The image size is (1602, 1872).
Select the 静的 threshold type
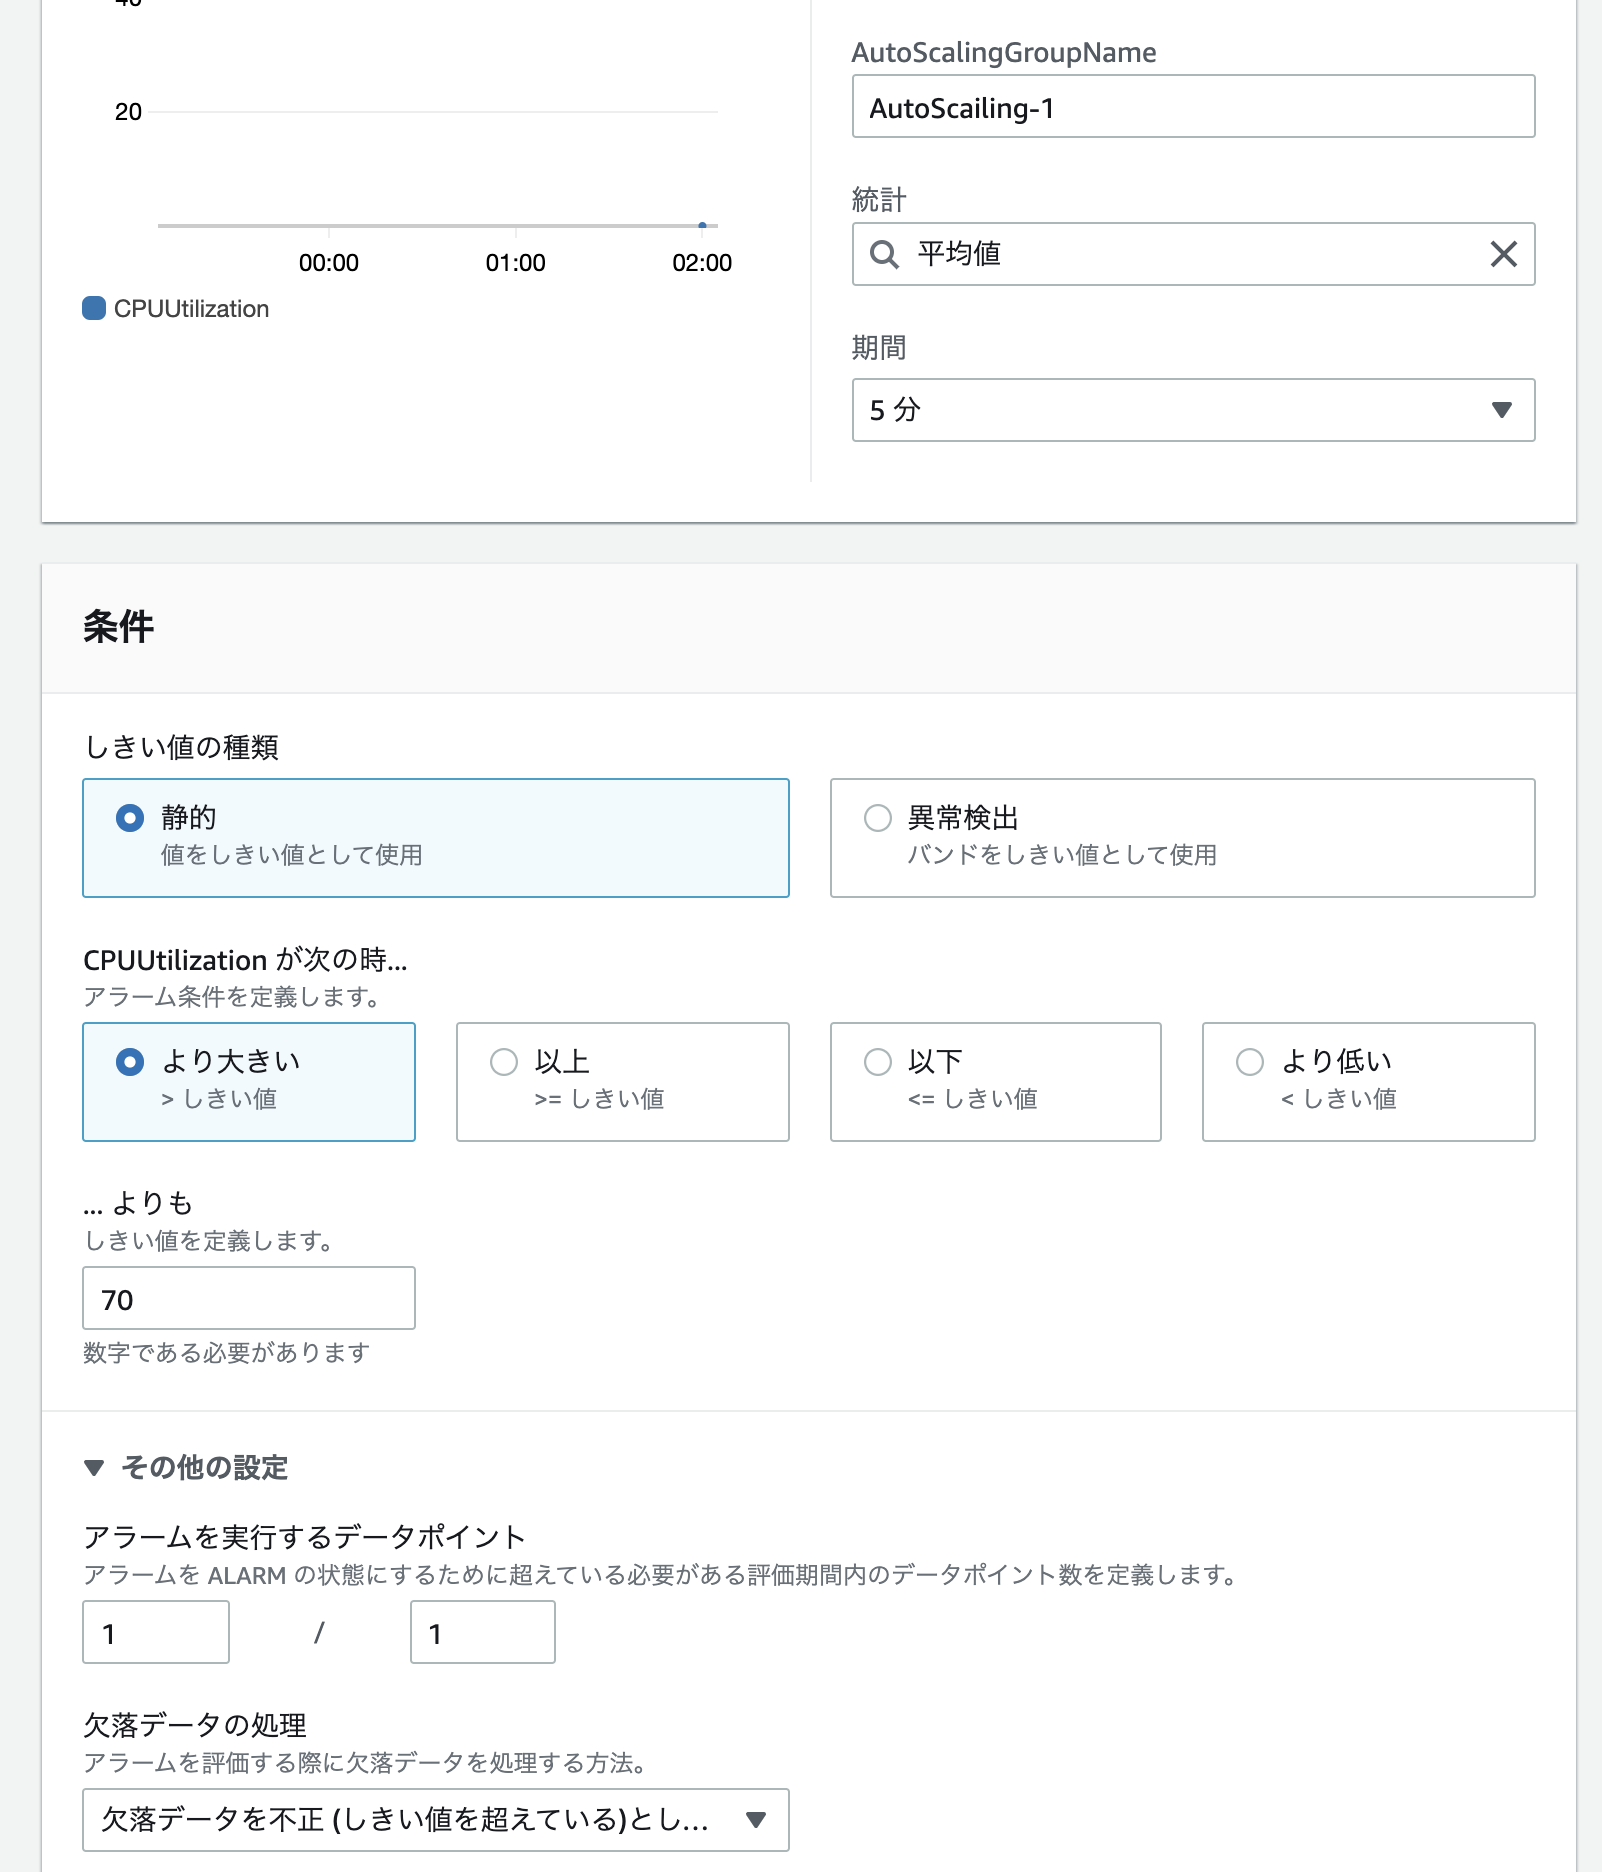130,817
